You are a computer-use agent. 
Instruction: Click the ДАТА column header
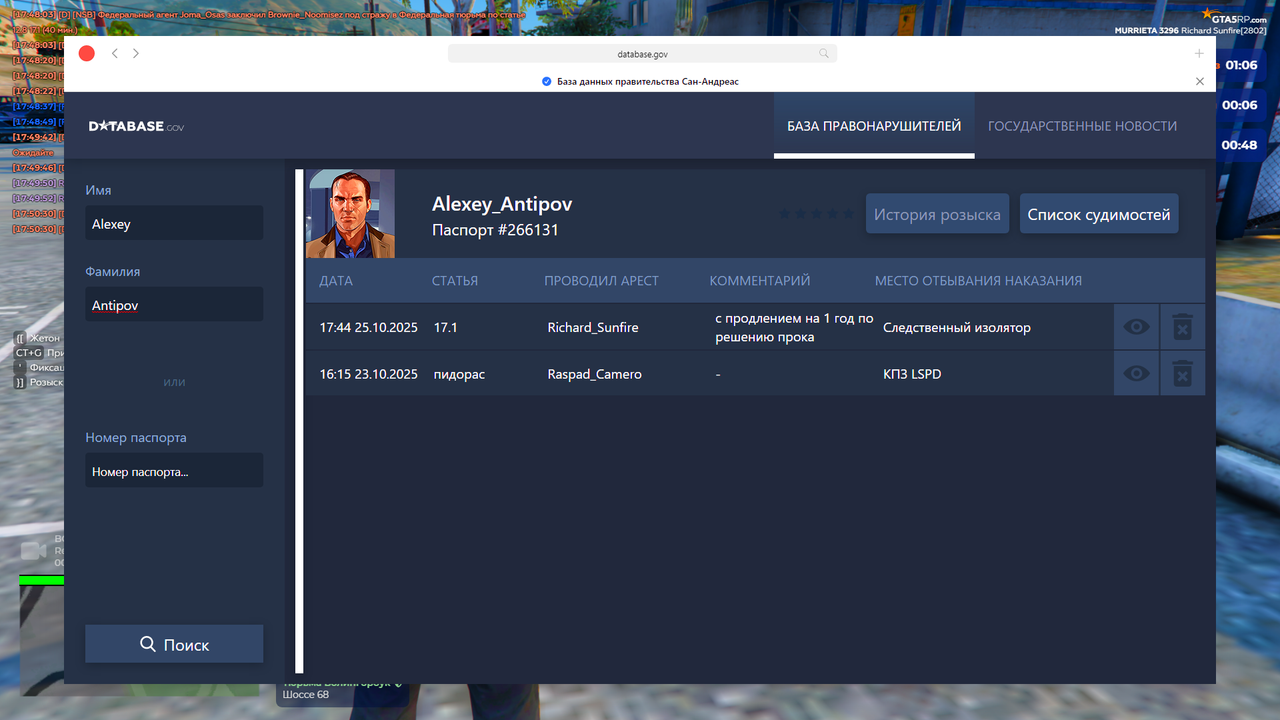pos(336,281)
